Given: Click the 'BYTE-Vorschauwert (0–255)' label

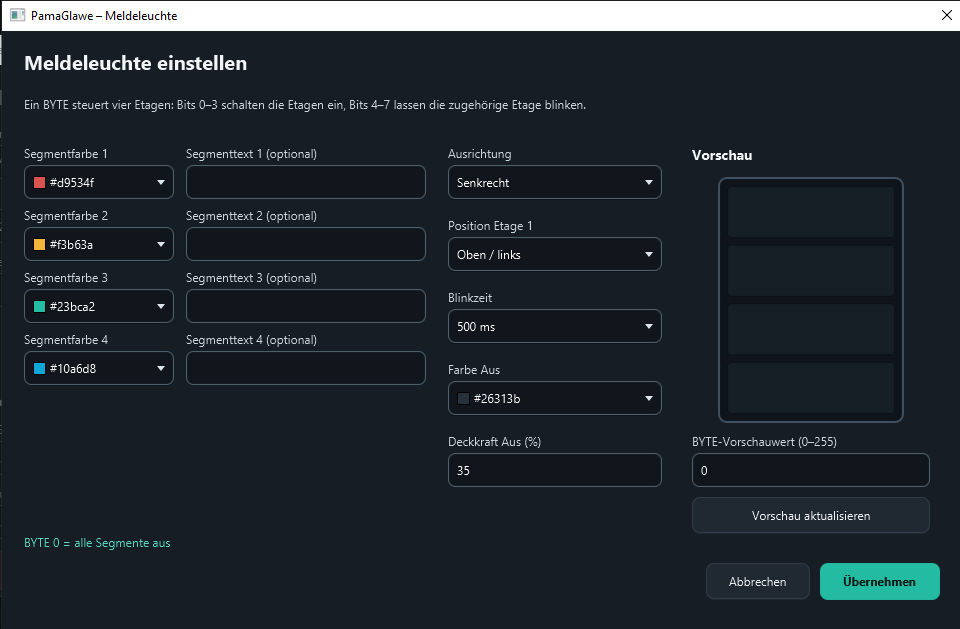Looking at the screenshot, I should click(x=764, y=442).
